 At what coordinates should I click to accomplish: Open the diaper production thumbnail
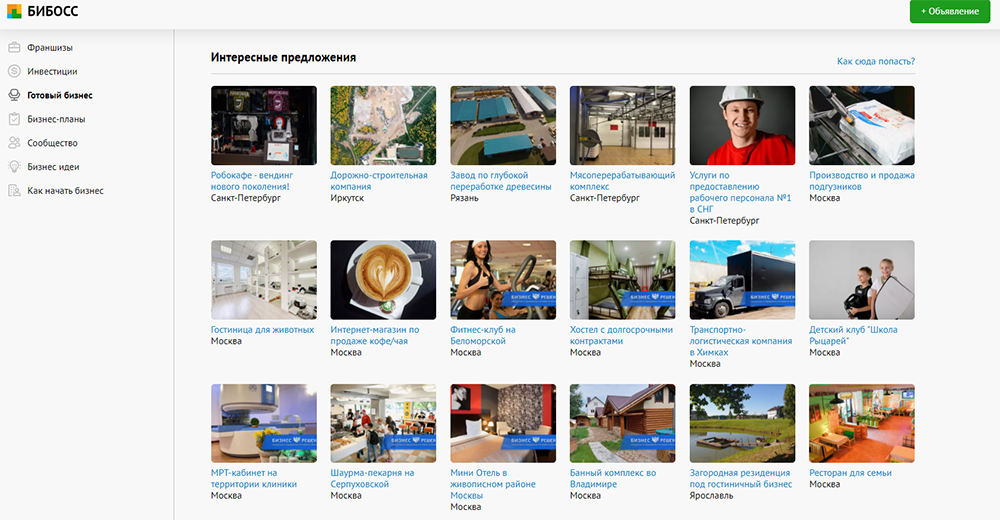[x=862, y=126]
